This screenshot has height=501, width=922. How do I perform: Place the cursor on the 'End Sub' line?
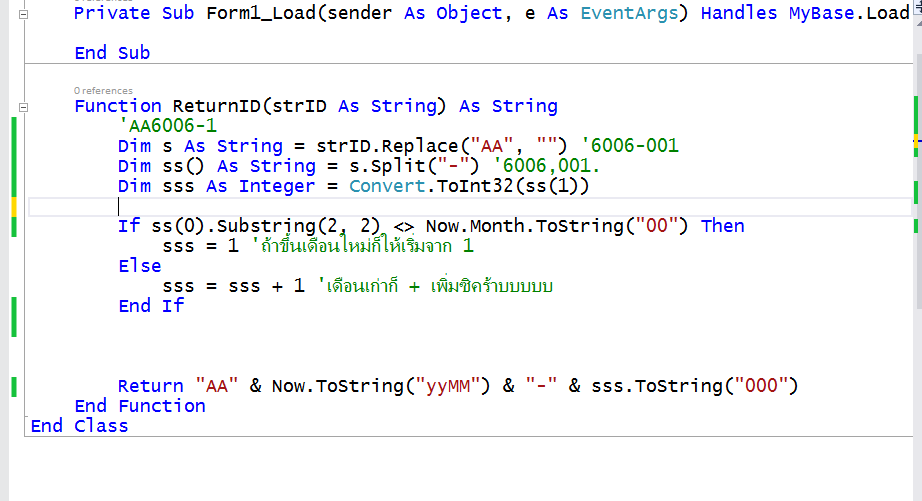[112, 53]
